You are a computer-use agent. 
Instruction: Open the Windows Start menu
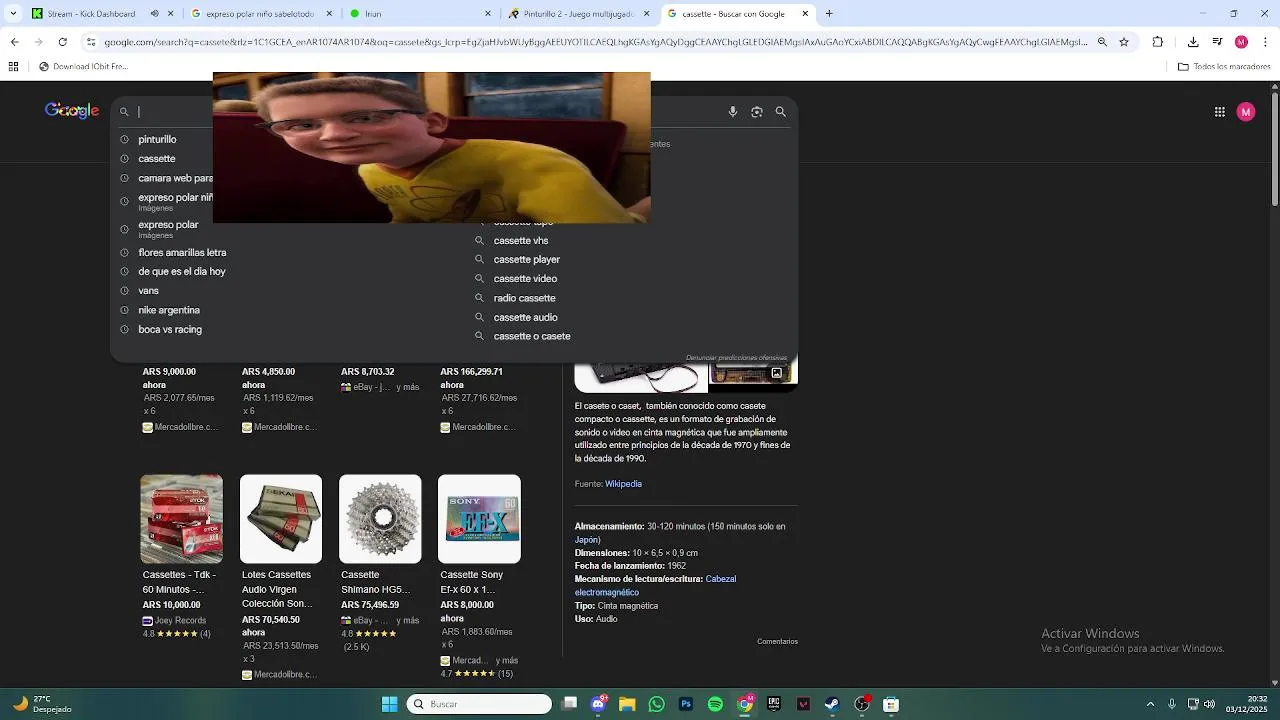pos(389,704)
